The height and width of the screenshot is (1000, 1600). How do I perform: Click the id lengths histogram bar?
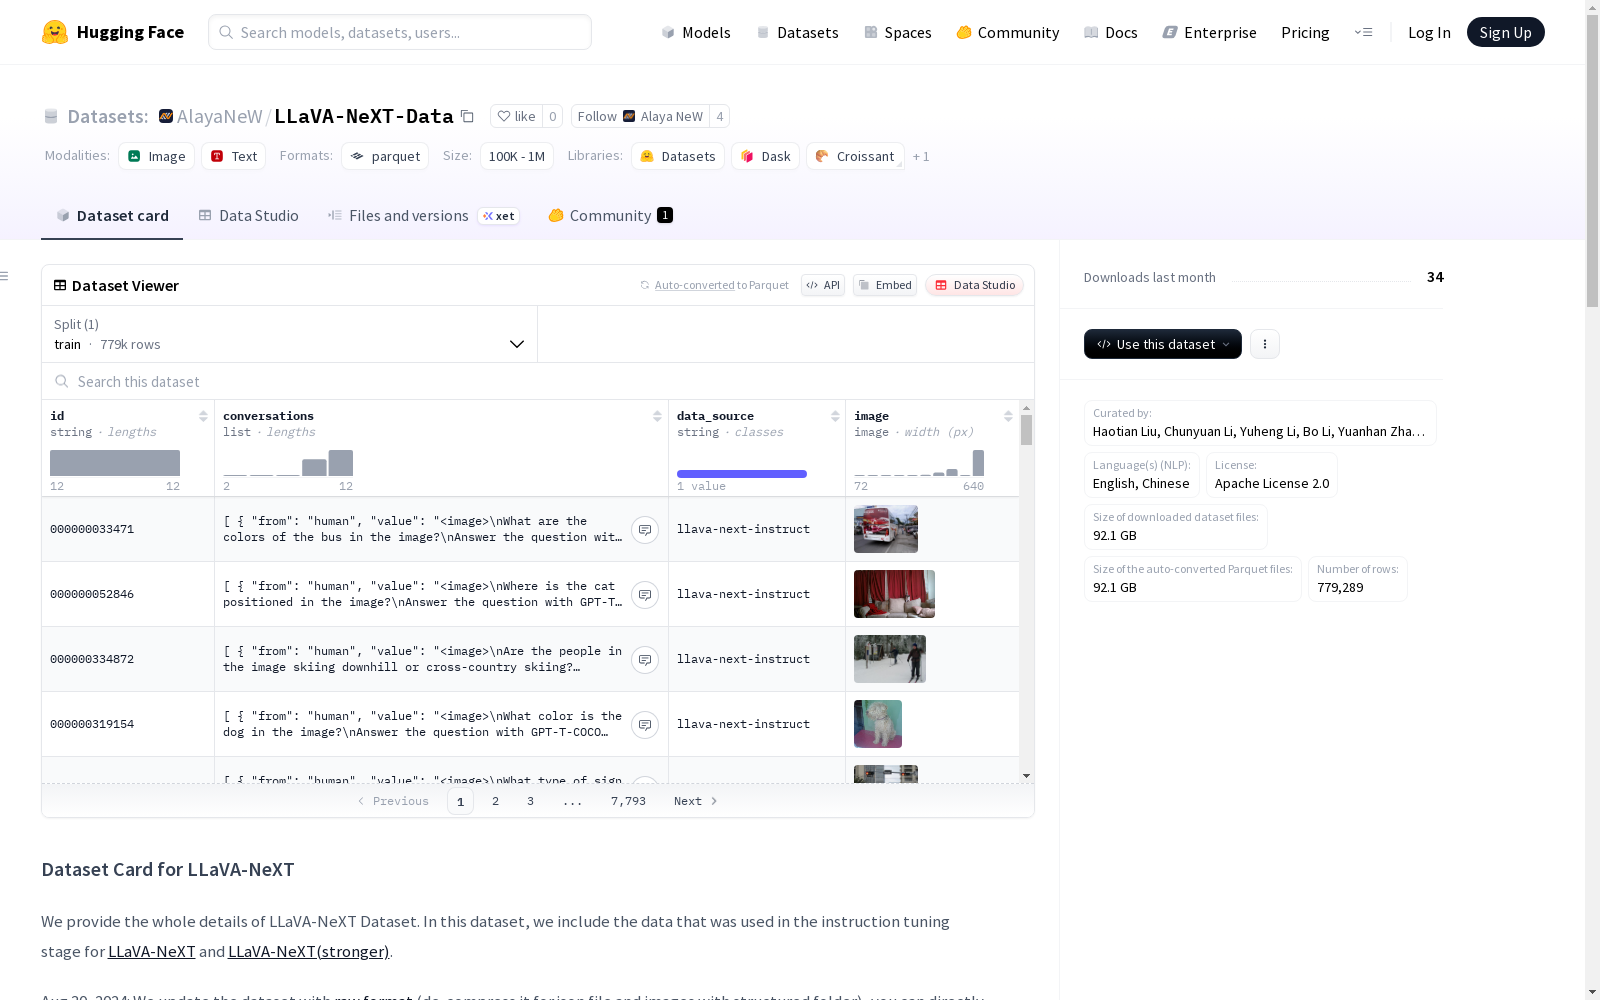[115, 463]
